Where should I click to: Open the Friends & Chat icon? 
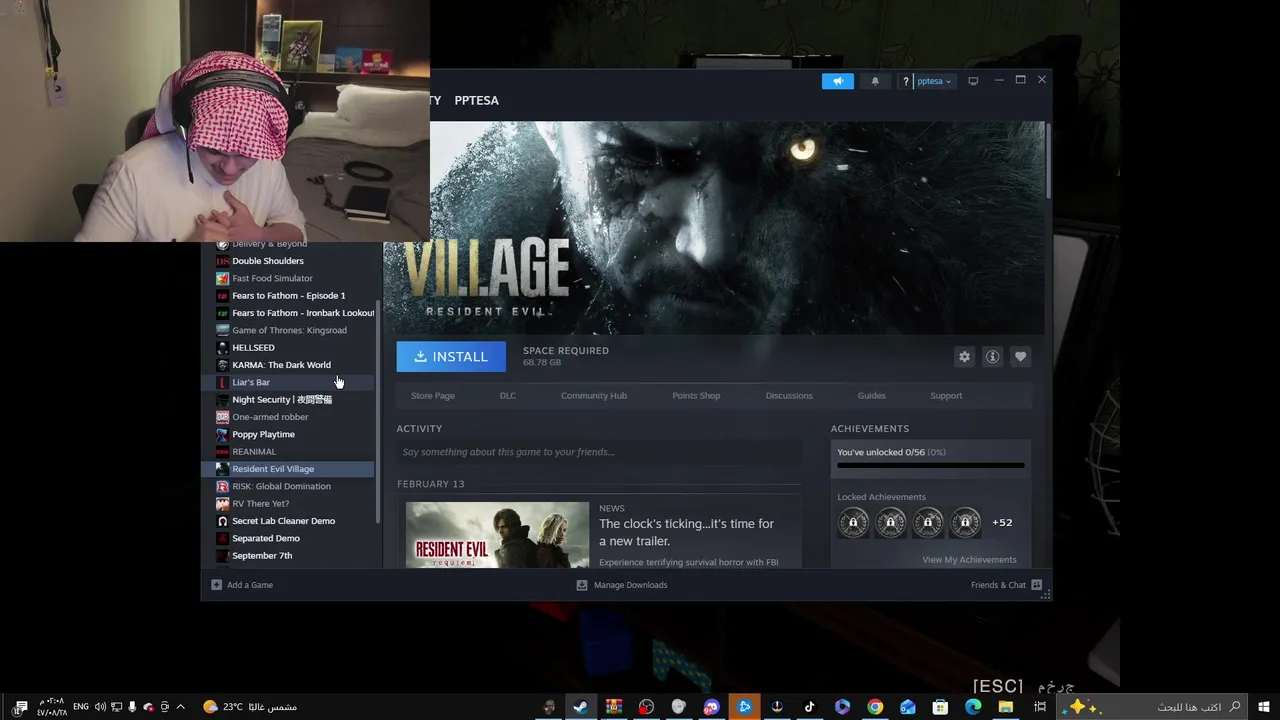(x=1037, y=585)
